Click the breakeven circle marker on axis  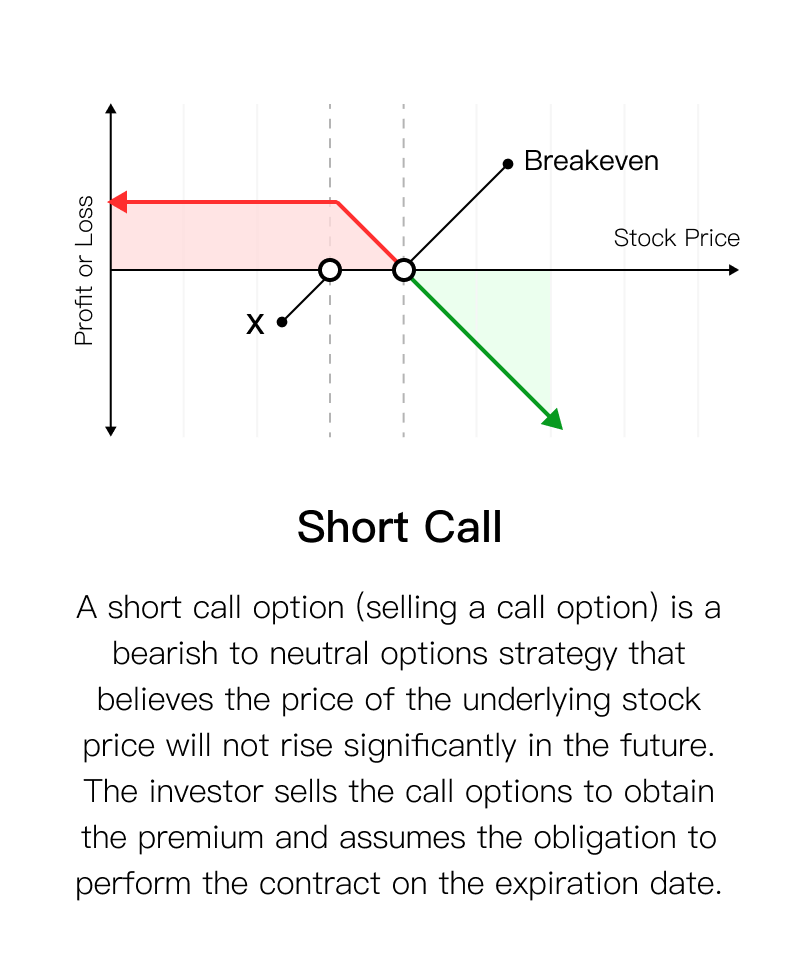pos(404,270)
